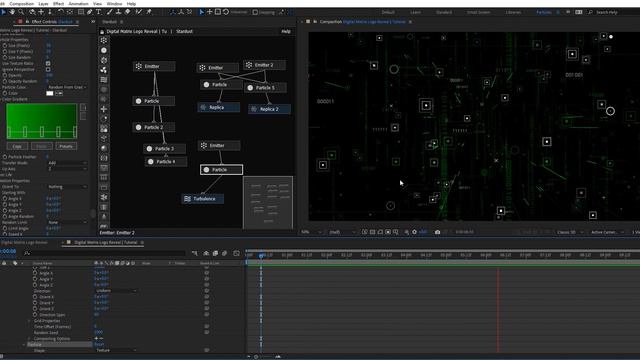This screenshot has width=640, height=360.
Task: Toggle the shy layers icon in timeline
Action: tap(206, 253)
